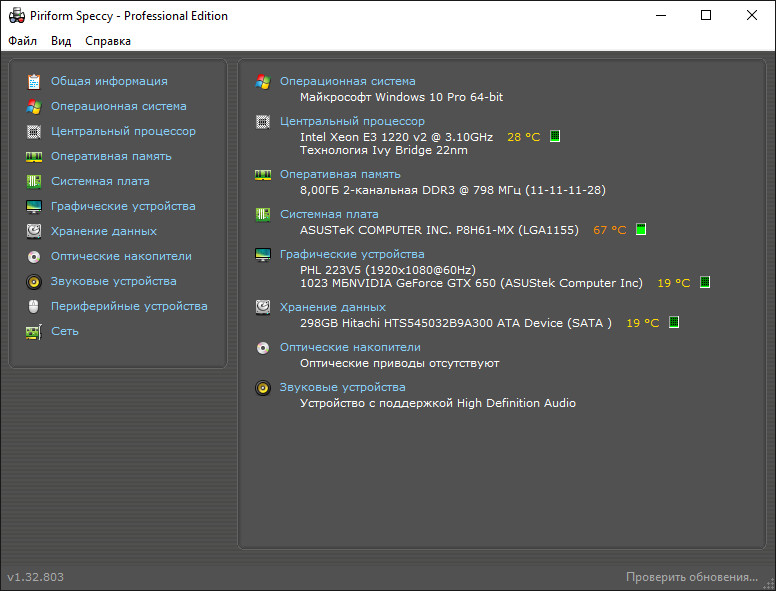
Task: Click 298GB Hitachi drive text
Action: click(x=456, y=323)
